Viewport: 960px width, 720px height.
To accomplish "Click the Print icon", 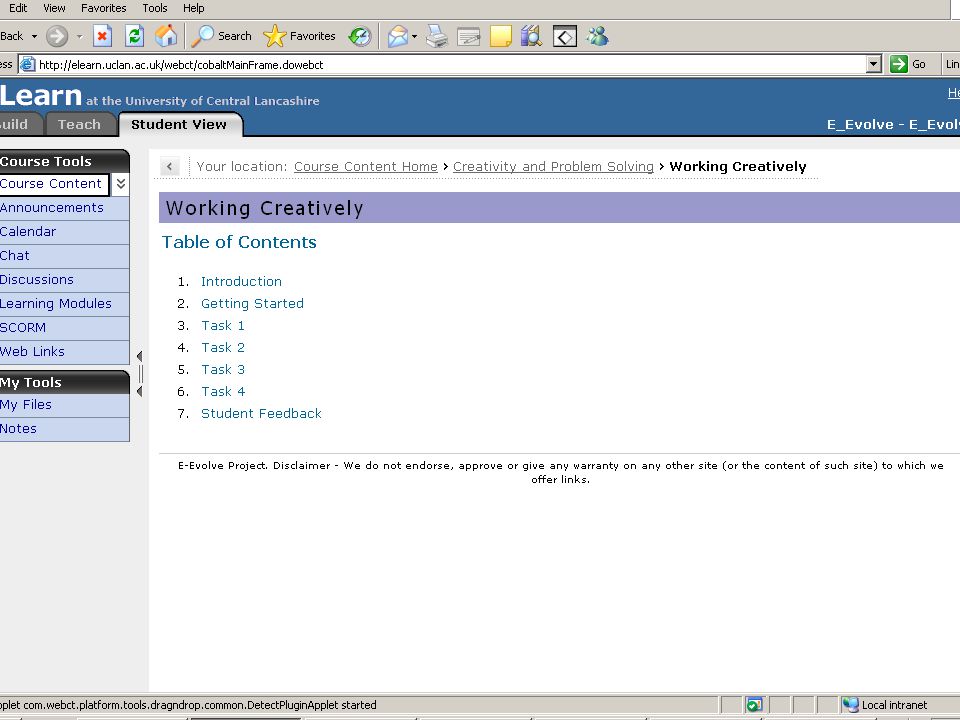I will [437, 36].
